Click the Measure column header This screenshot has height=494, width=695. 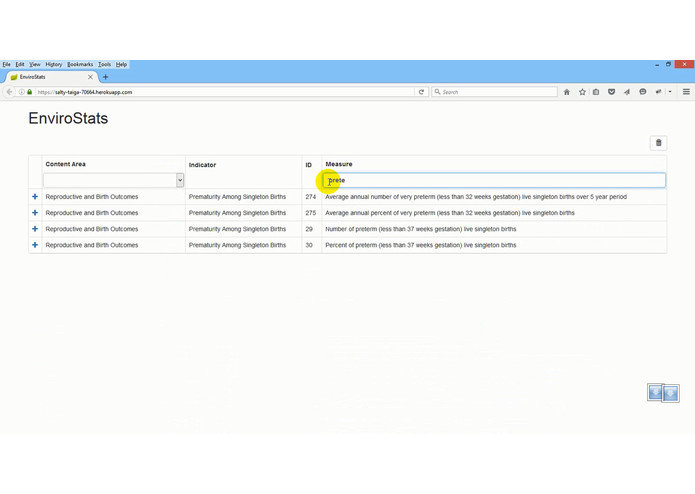pos(339,164)
